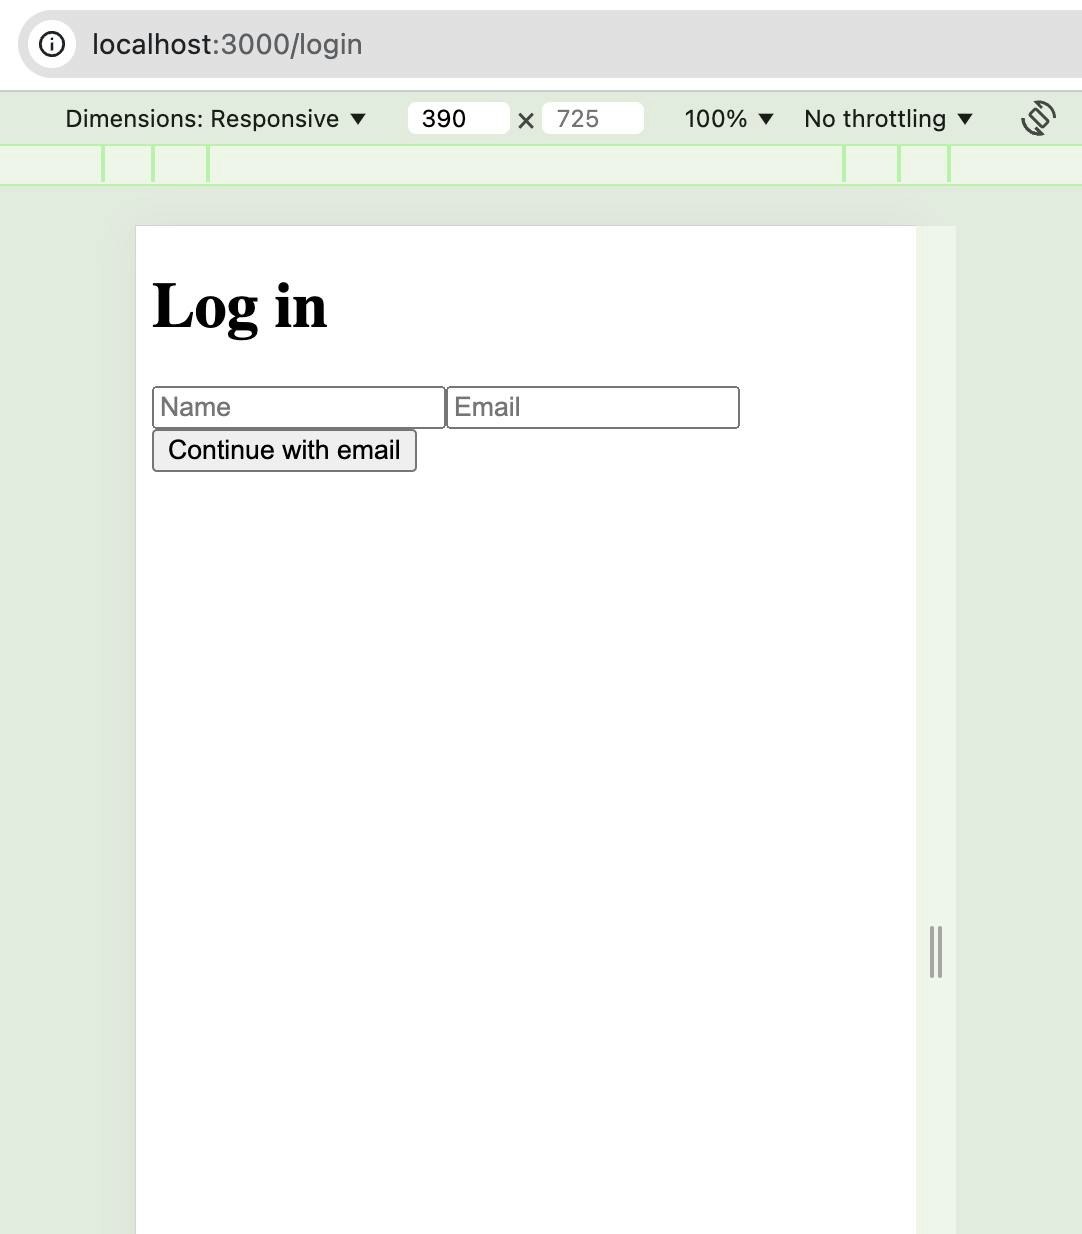Screen dimensions: 1082x1234
Task: Click the viewport width field showing 390
Action: [458, 119]
